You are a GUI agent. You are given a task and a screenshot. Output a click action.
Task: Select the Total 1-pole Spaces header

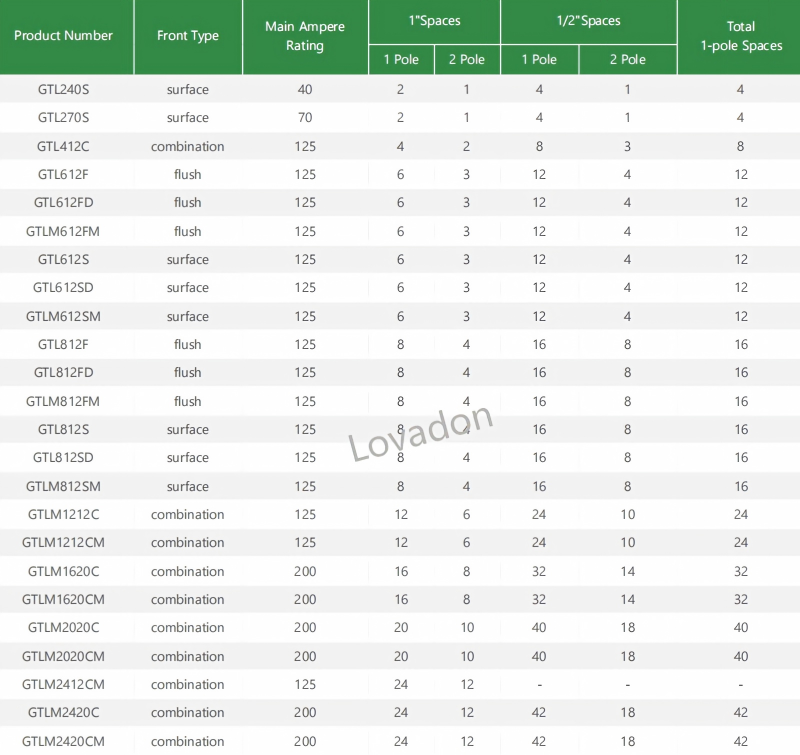[741, 36]
